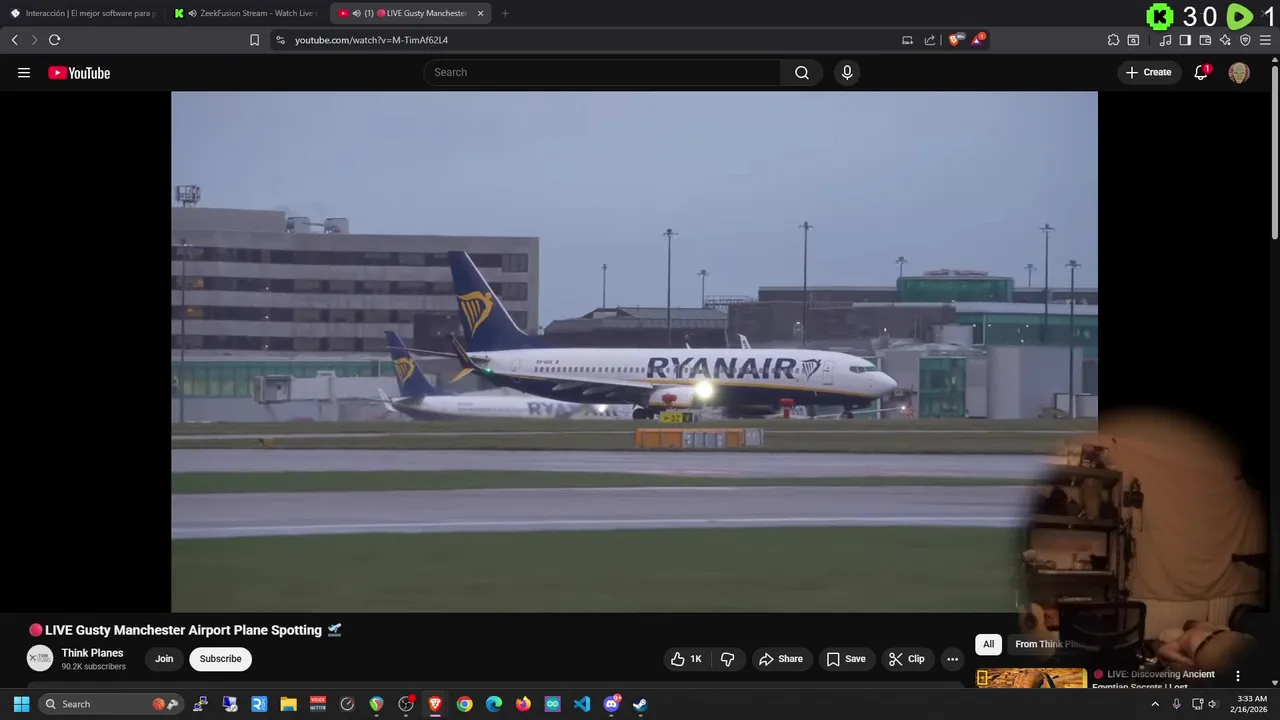The width and height of the screenshot is (1280, 720).
Task: Click the page vertical scrollbar
Action: (x=1274, y=150)
